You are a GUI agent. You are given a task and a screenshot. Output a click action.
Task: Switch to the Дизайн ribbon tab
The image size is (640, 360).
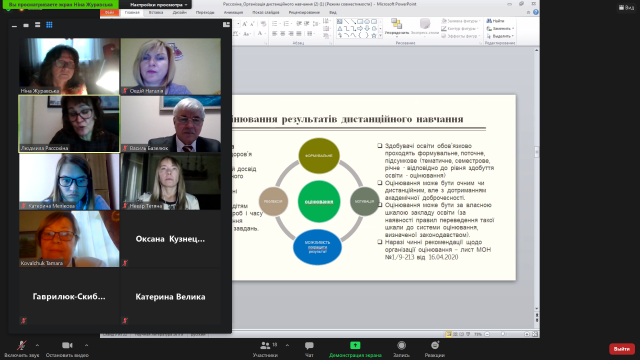[180, 13]
